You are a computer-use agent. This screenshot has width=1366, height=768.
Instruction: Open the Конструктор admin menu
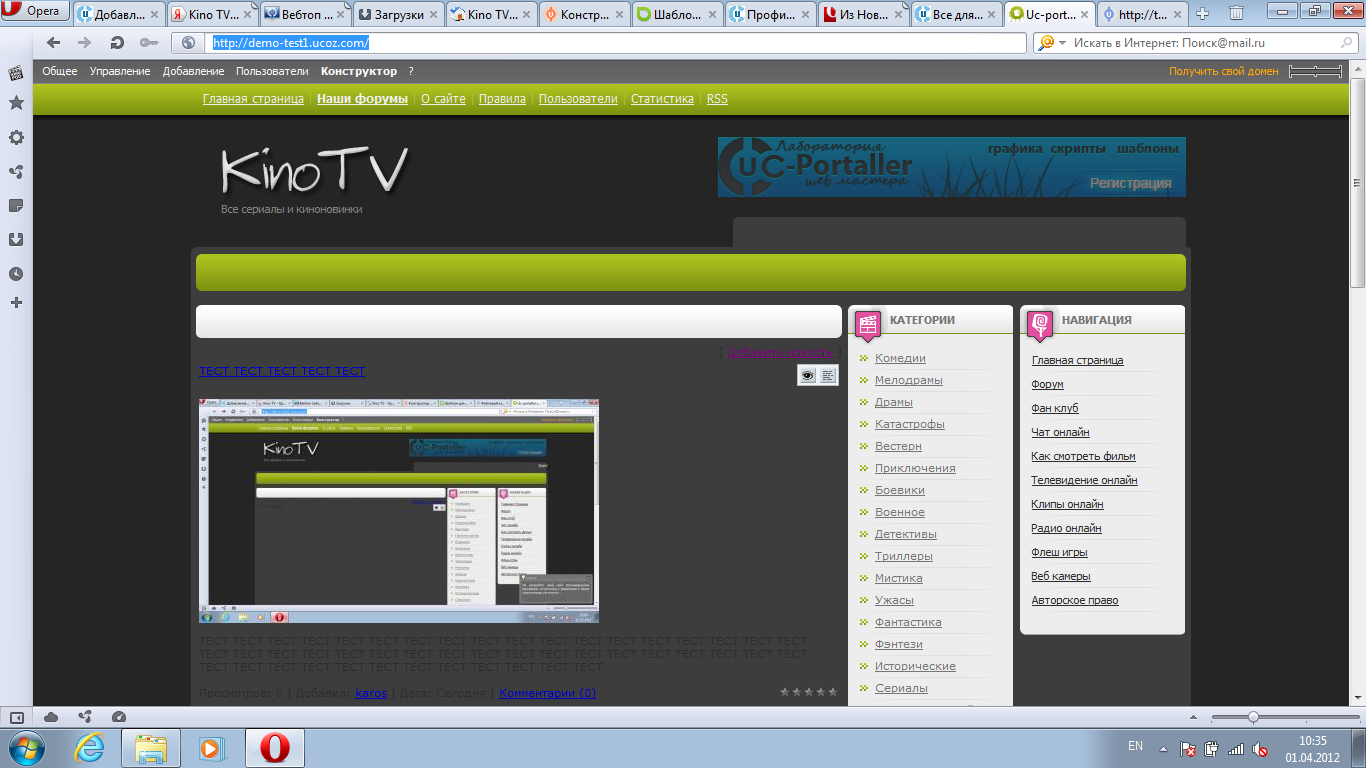(359, 71)
